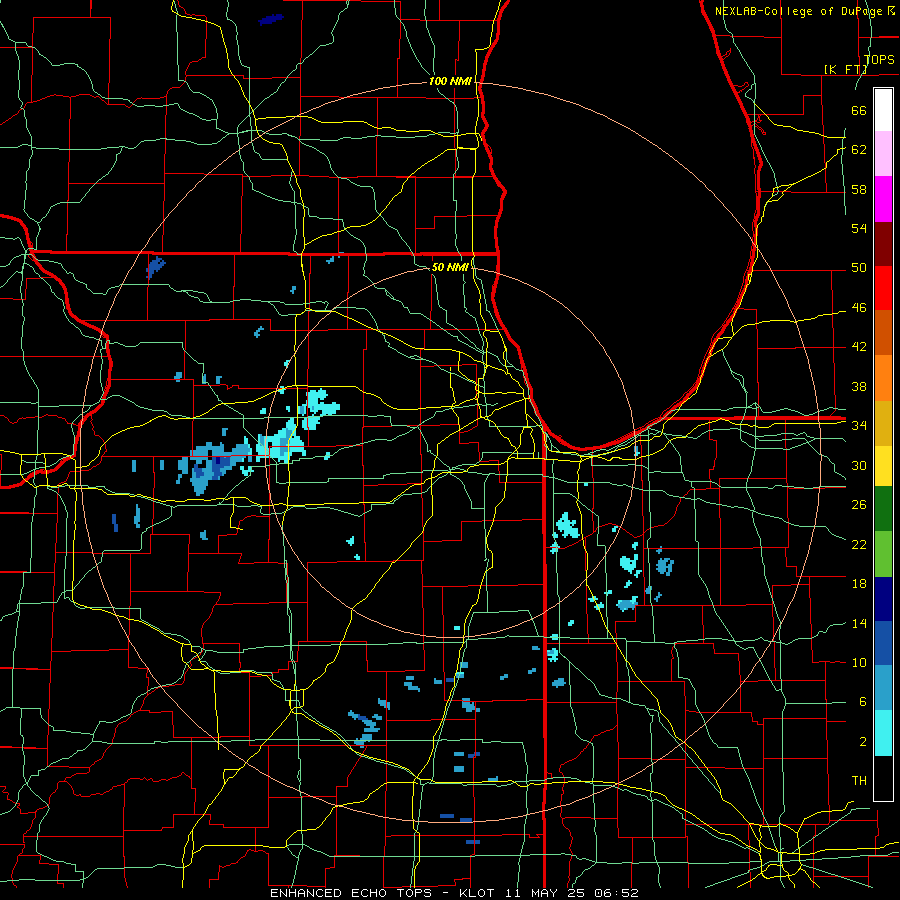This screenshot has height=900, width=900.
Task: Select the magenta legend swatch
Action: click(x=883, y=199)
